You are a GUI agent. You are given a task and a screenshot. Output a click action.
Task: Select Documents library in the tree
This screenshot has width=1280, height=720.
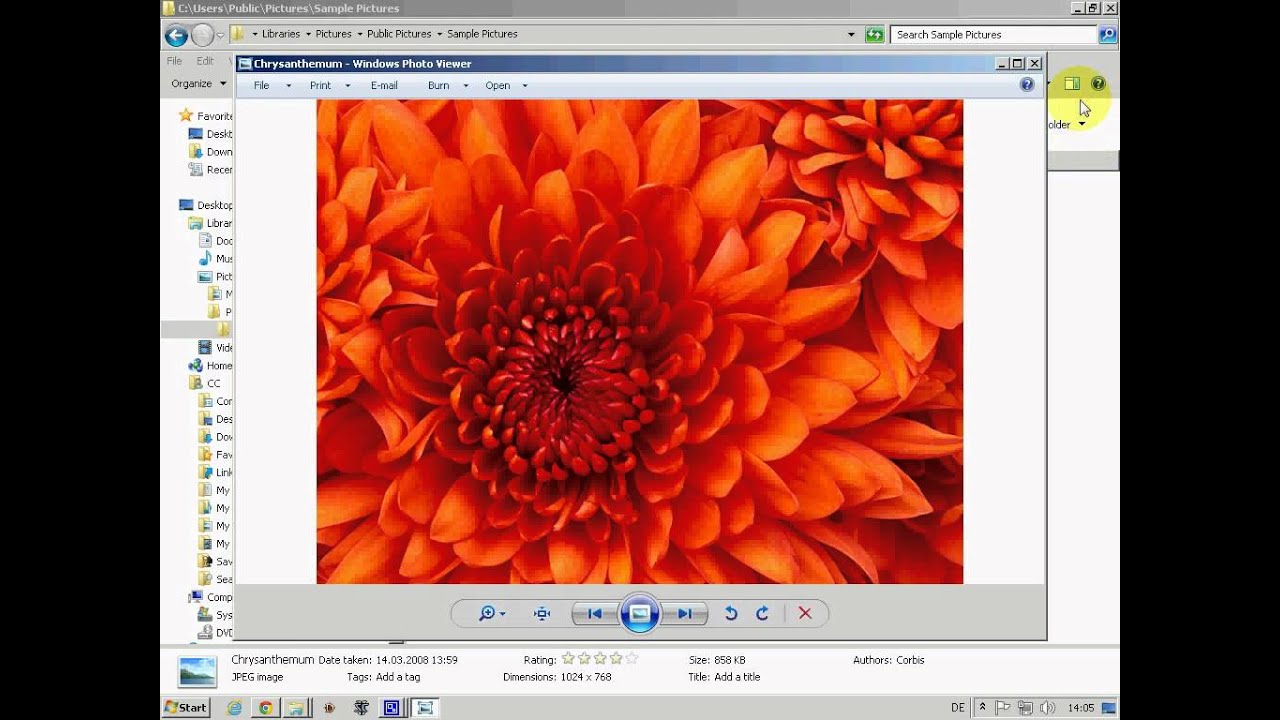(215, 241)
